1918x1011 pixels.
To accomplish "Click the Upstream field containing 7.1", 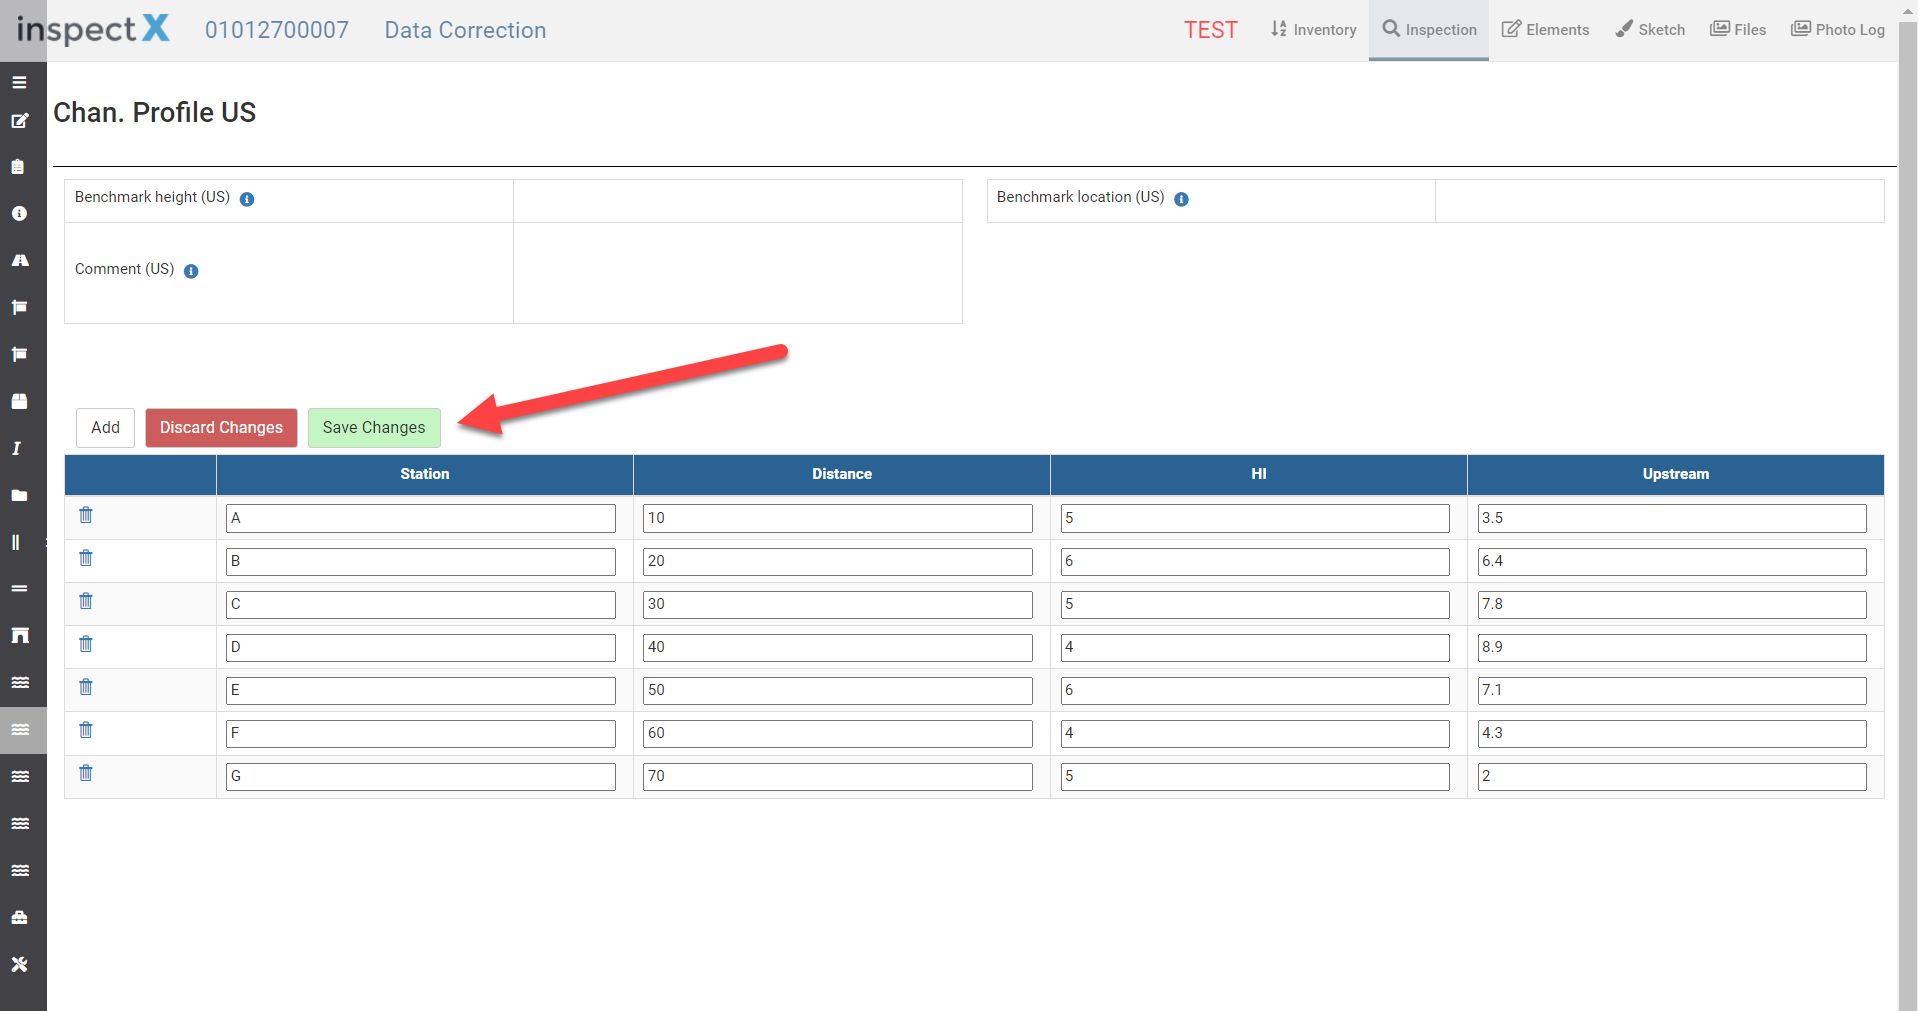I will (1672, 690).
